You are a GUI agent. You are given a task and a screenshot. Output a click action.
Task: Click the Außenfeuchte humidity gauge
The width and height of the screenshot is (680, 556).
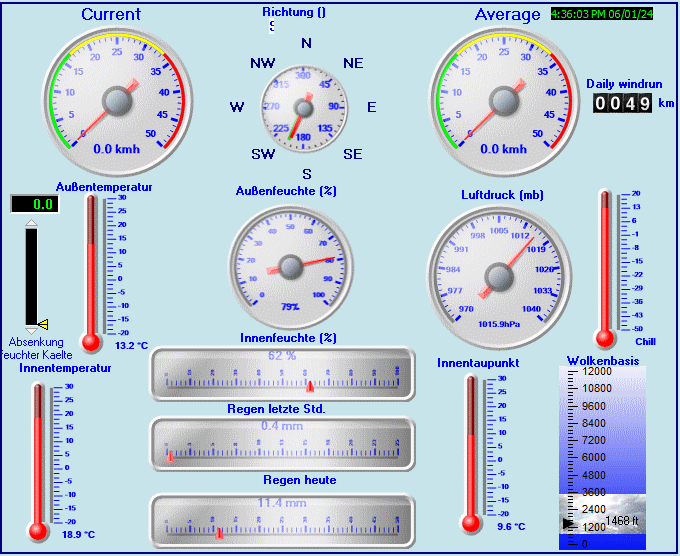[x=291, y=267]
